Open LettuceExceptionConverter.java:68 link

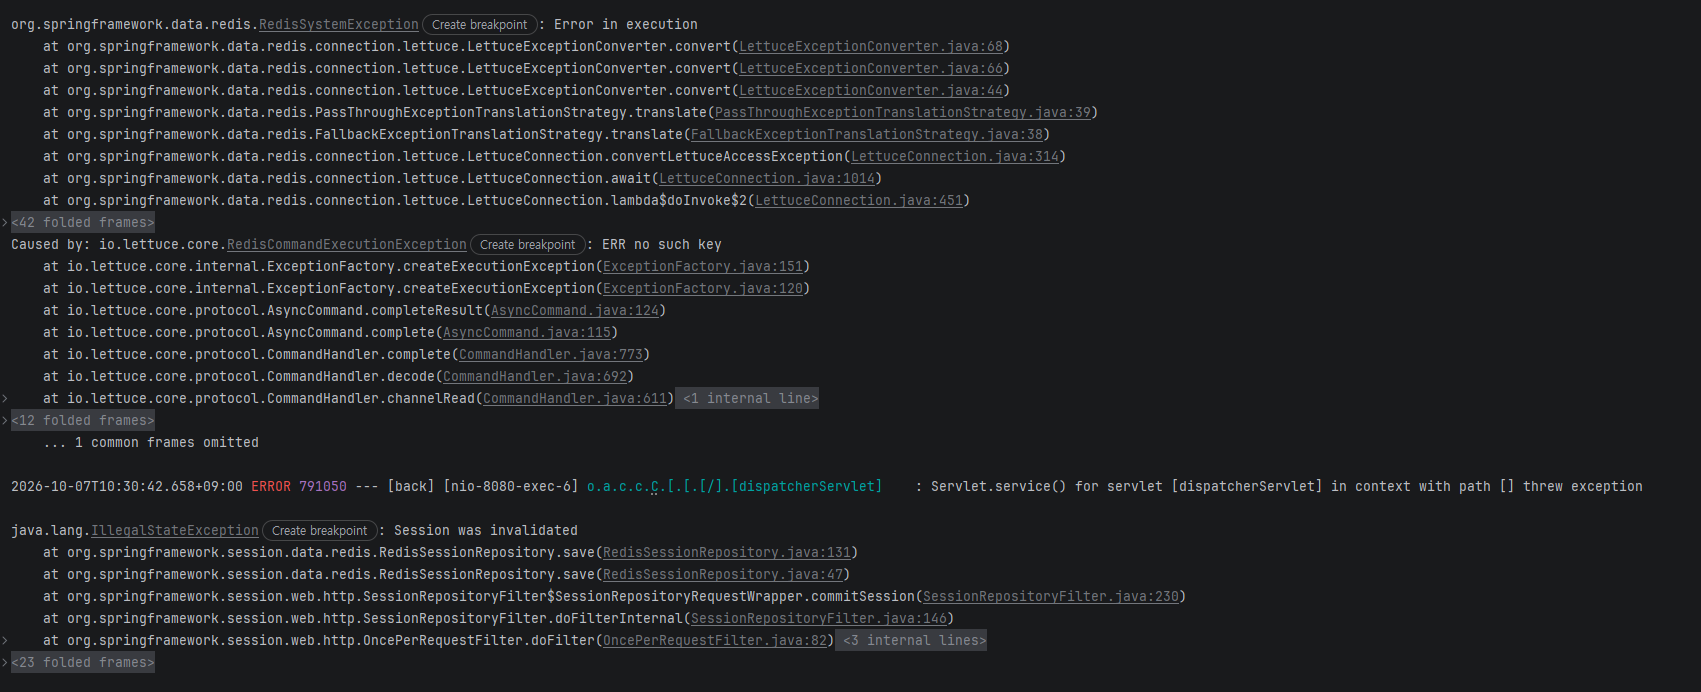(x=871, y=46)
